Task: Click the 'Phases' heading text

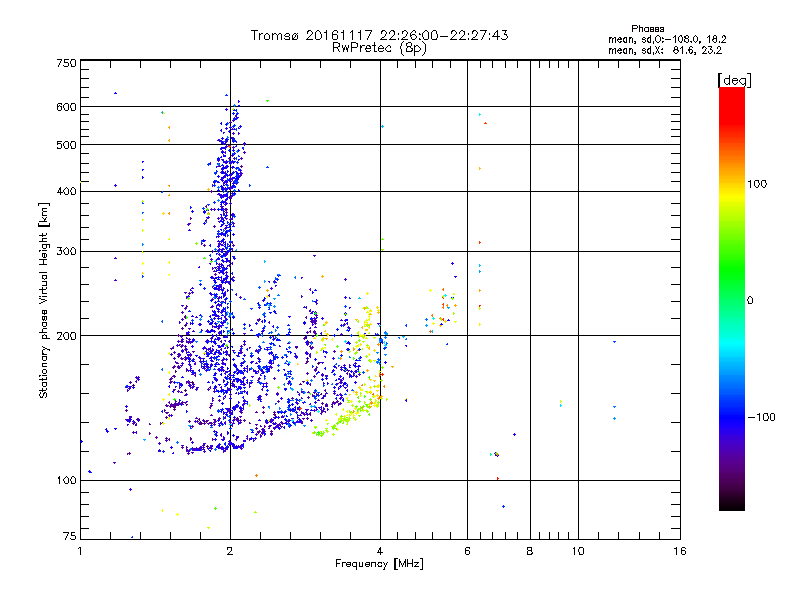Action: point(647,29)
